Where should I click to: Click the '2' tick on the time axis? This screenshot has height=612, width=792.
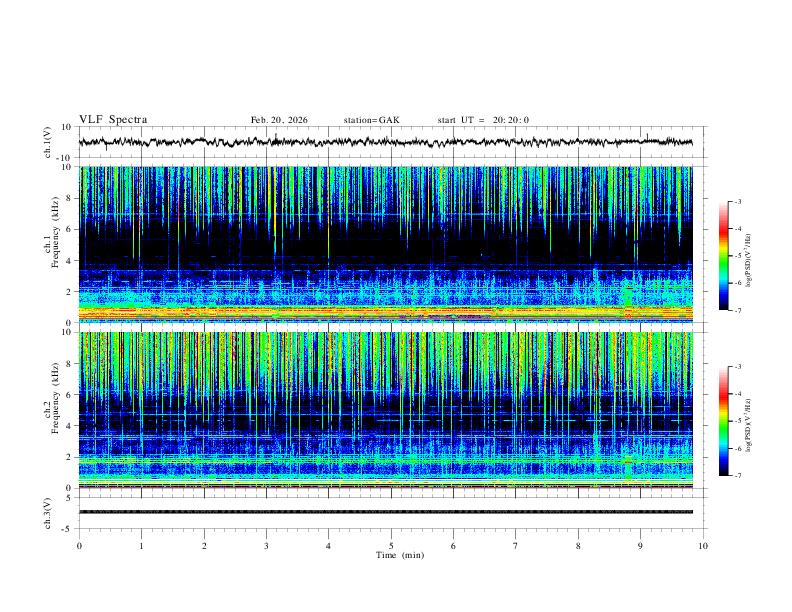(x=204, y=546)
